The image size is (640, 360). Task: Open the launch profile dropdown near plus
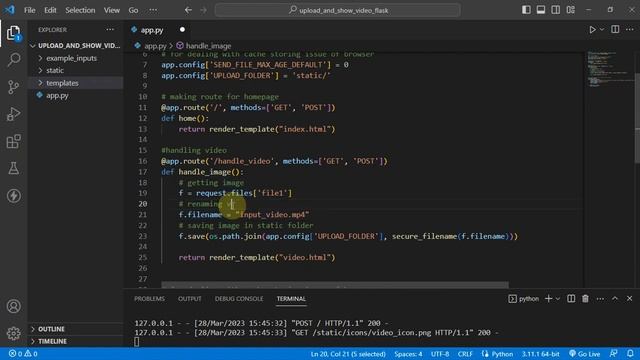click(x=558, y=299)
